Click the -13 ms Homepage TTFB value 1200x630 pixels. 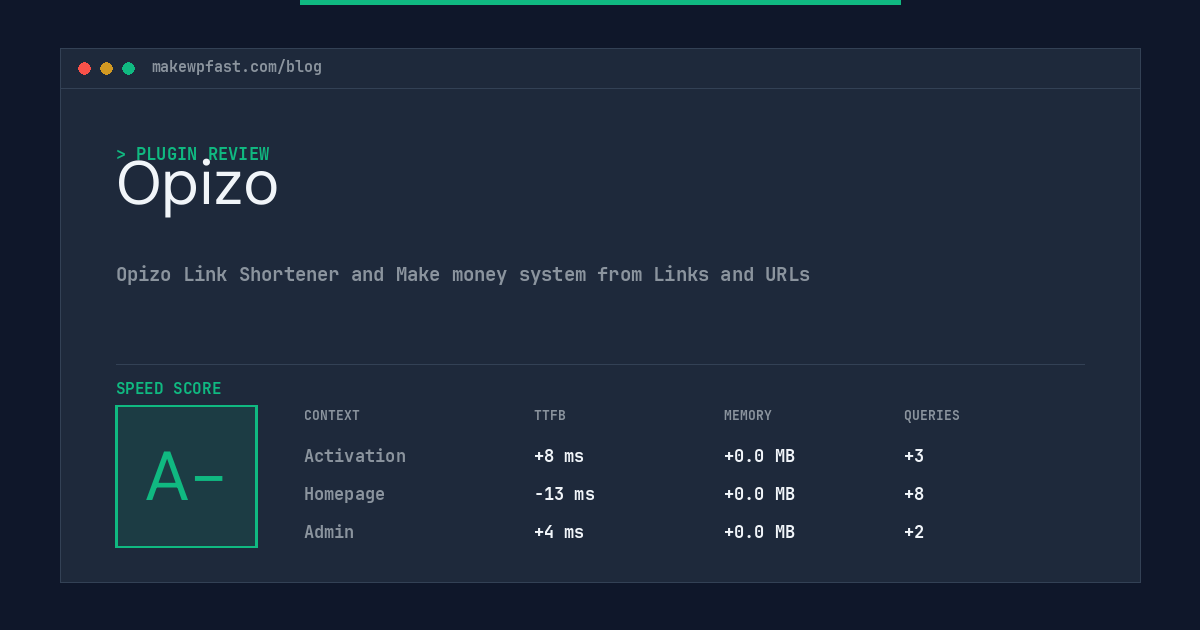coord(564,494)
